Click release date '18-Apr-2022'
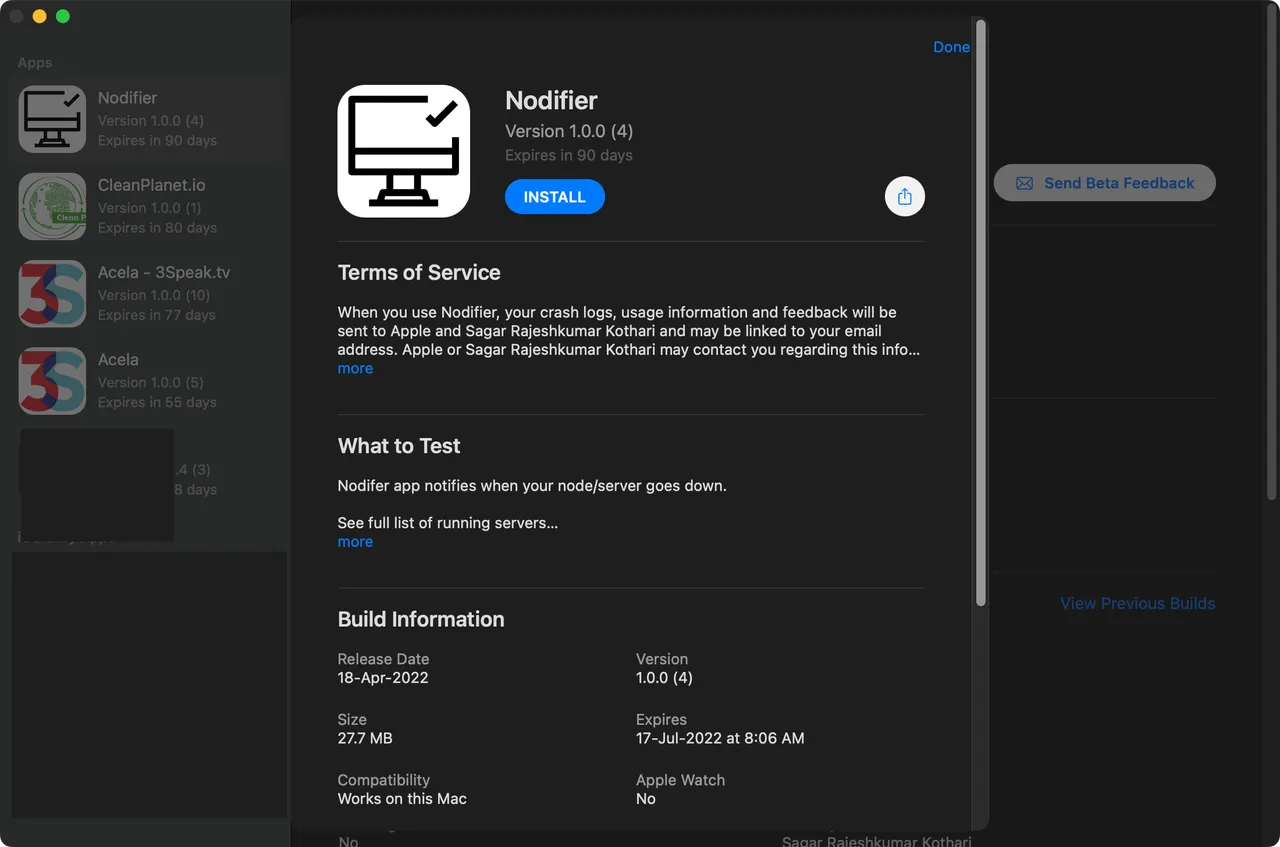Viewport: 1280px width, 847px height. click(383, 677)
